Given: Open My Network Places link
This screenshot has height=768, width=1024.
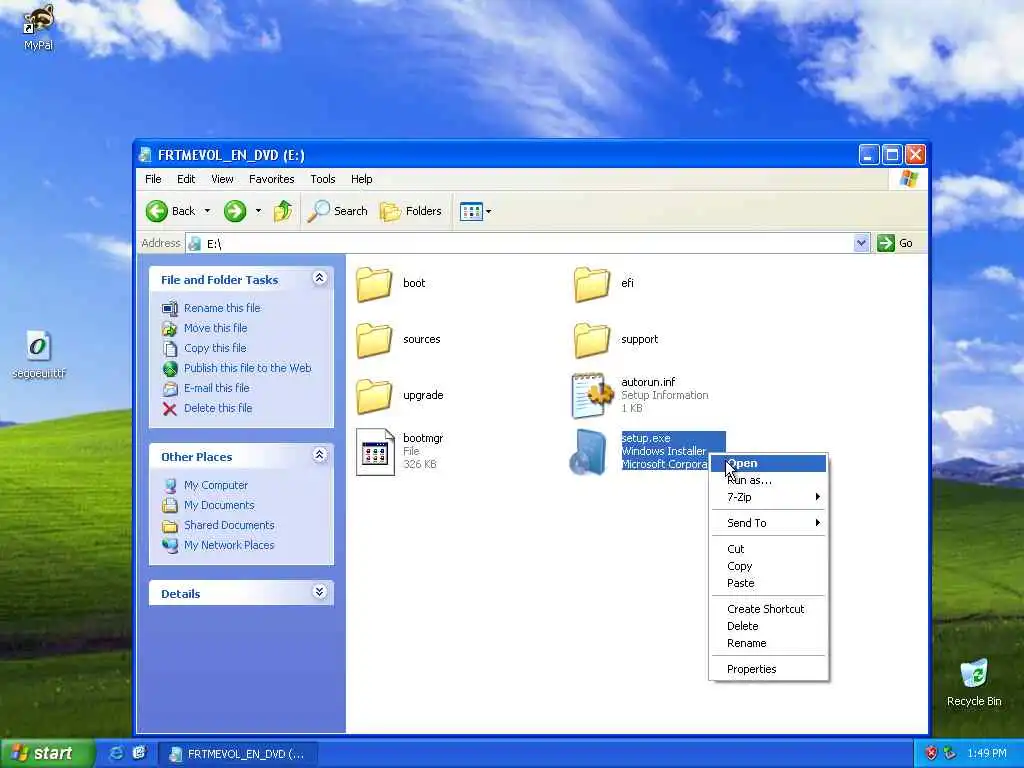Looking at the screenshot, I should pyautogui.click(x=229, y=545).
